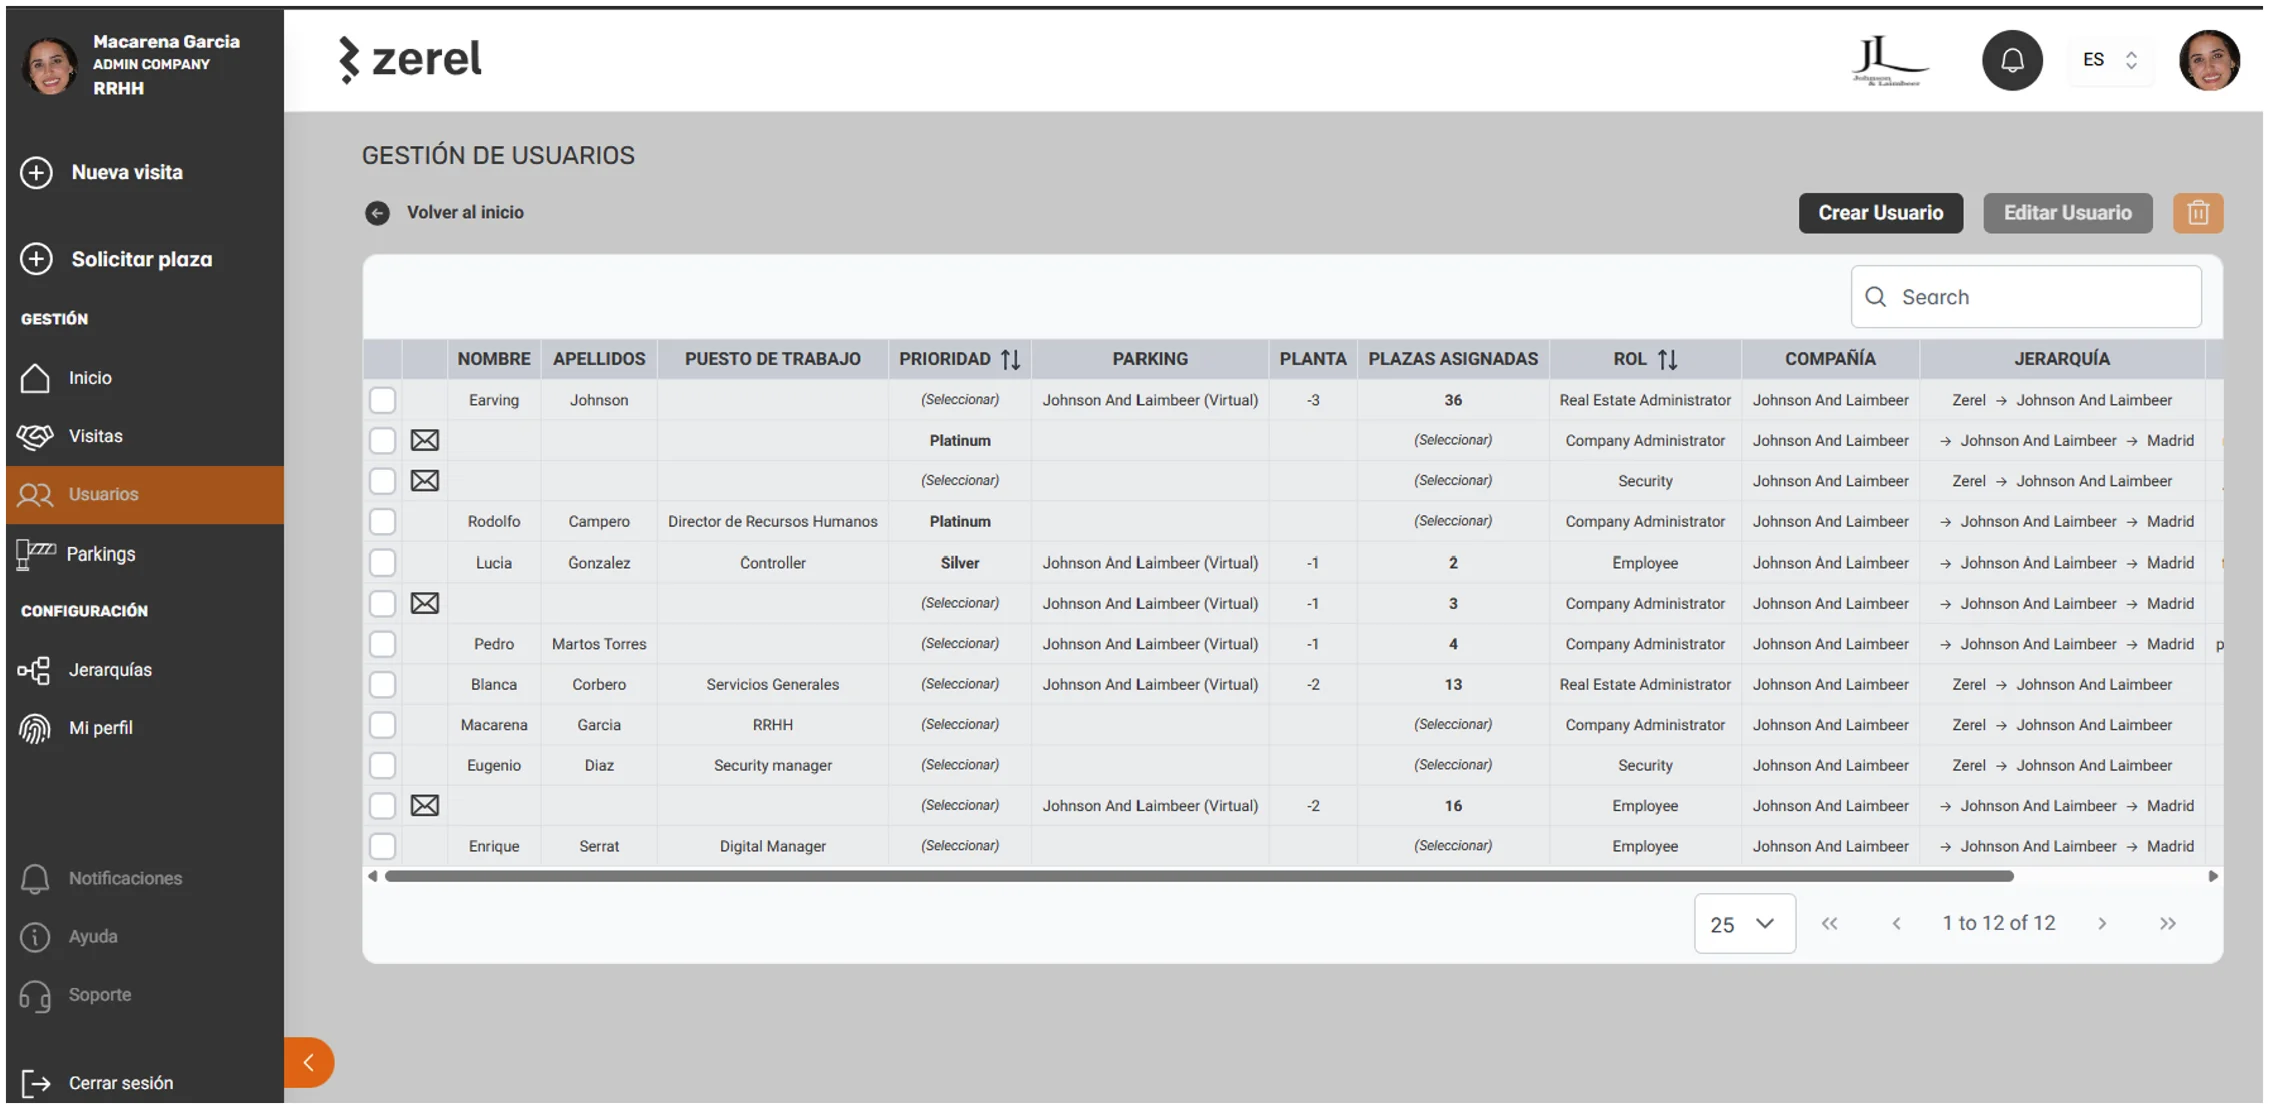The image size is (2271, 1110).
Task: Open the Jerarquías hierarchy icon
Action: point(34,670)
